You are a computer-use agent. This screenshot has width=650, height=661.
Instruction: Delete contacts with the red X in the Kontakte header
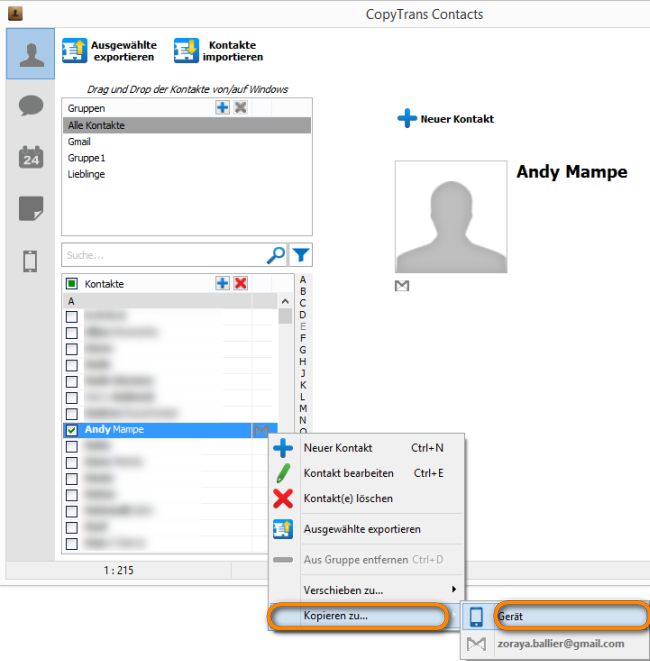coord(241,283)
